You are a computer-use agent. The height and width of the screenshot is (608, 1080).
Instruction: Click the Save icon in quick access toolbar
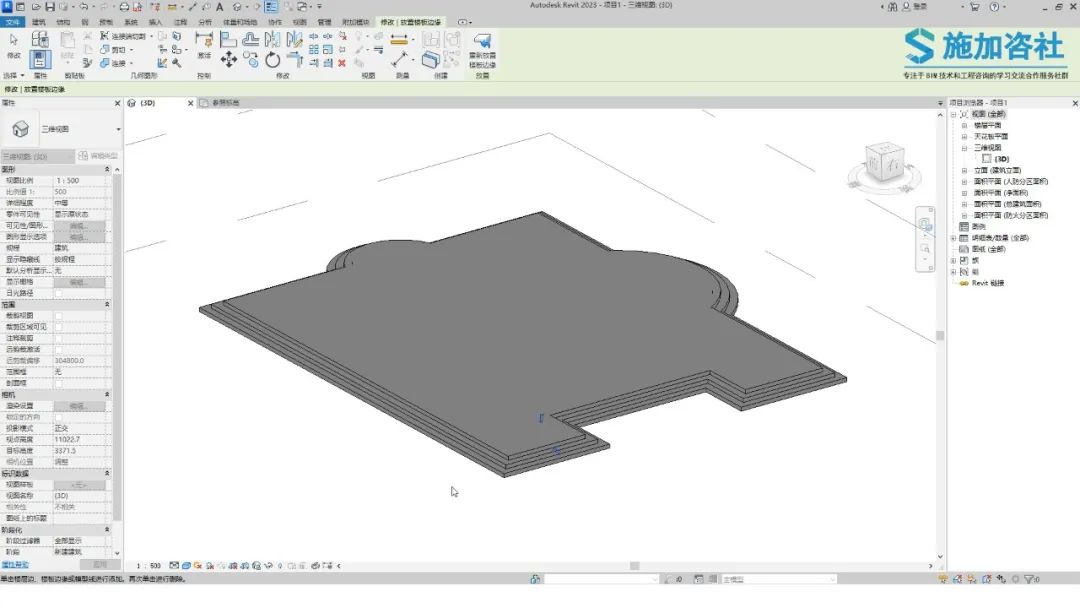pos(50,7)
